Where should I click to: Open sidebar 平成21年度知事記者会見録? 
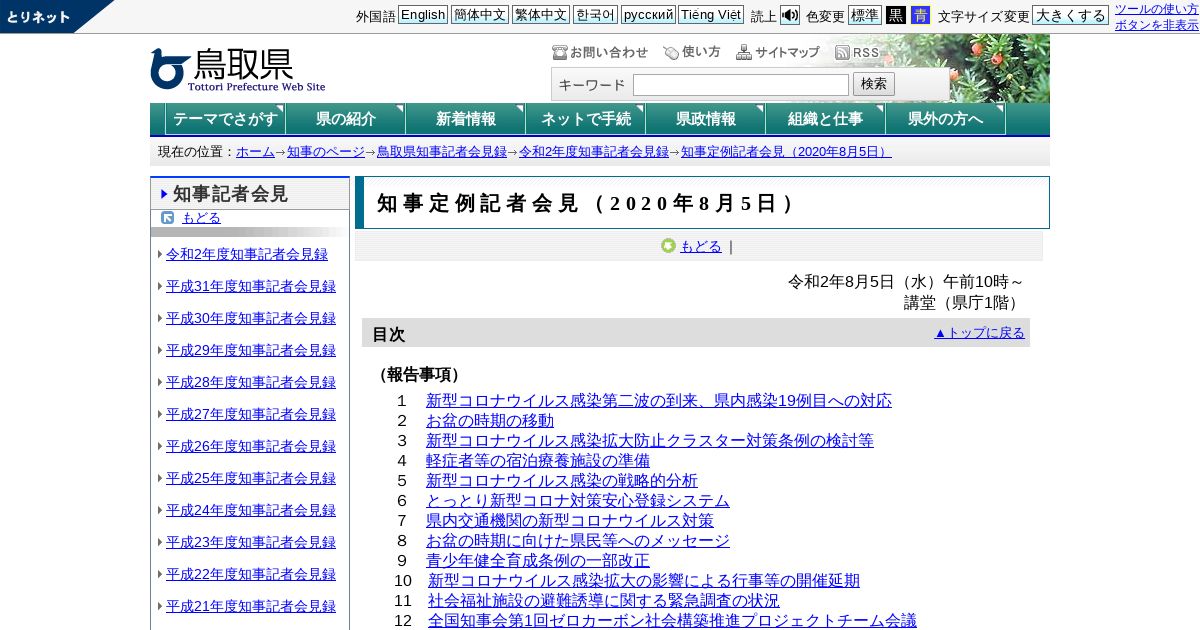(x=250, y=606)
